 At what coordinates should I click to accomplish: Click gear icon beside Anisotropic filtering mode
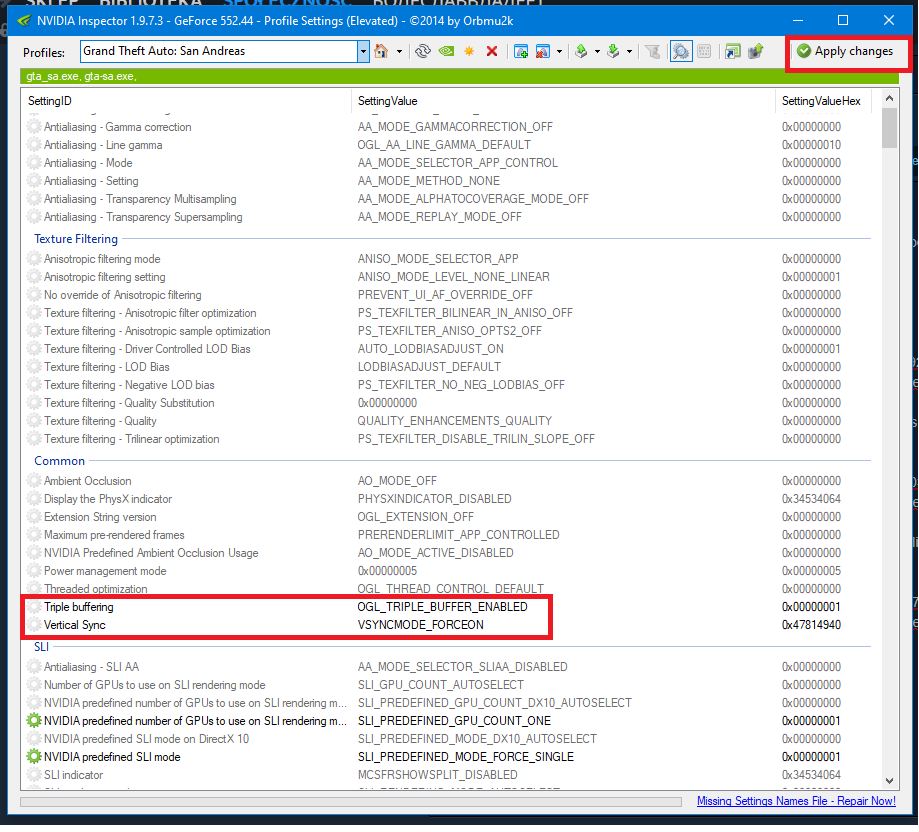tap(34, 259)
